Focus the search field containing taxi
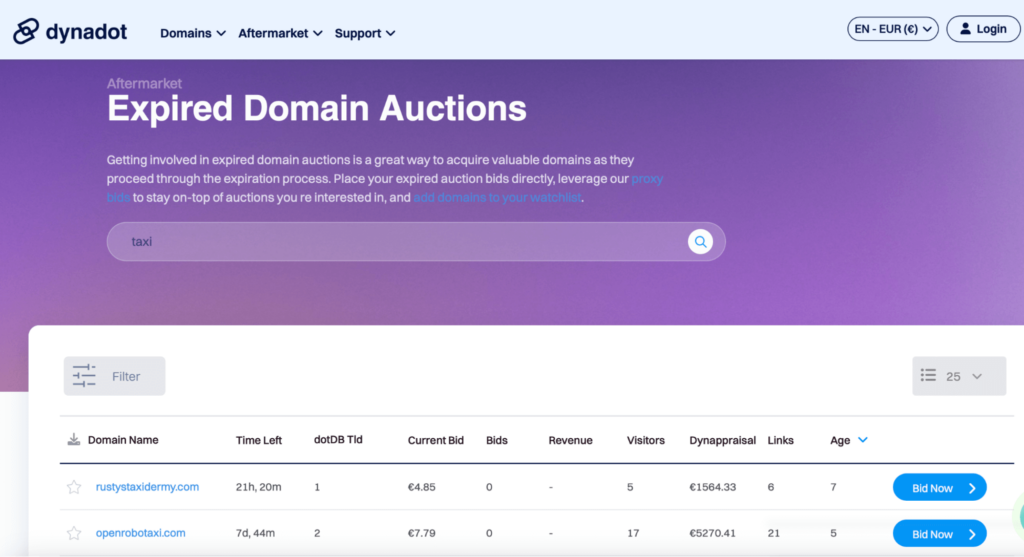Screen dimensions: 1024x557 tap(416, 242)
